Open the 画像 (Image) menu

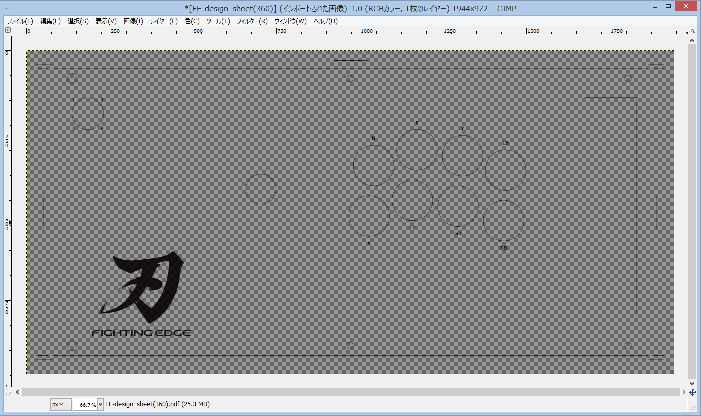(x=131, y=20)
